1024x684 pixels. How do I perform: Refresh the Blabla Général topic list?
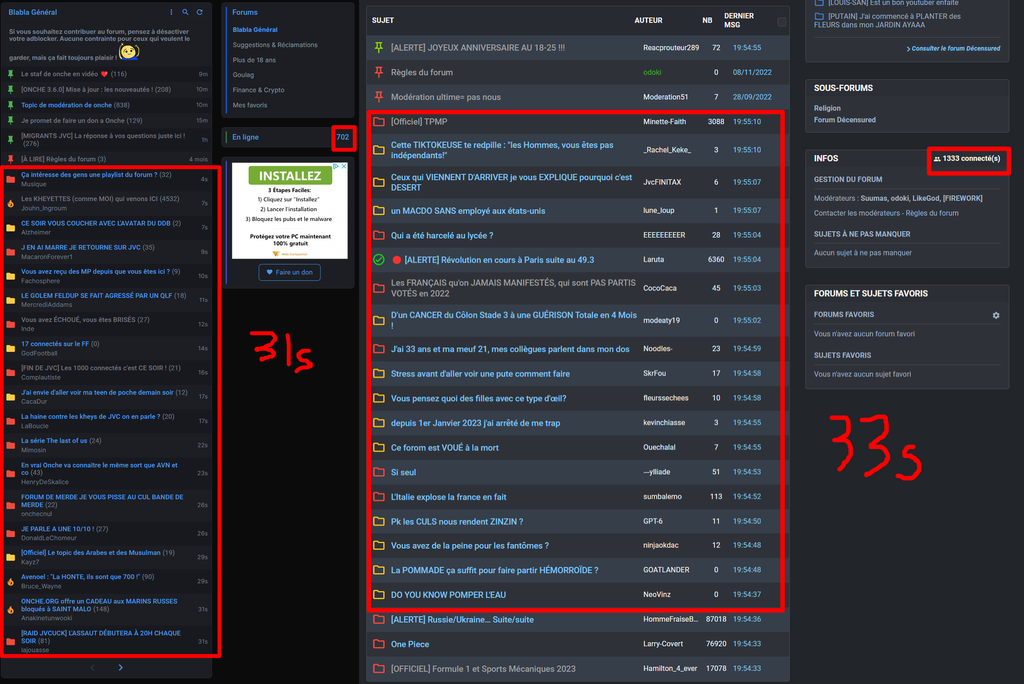[200, 12]
